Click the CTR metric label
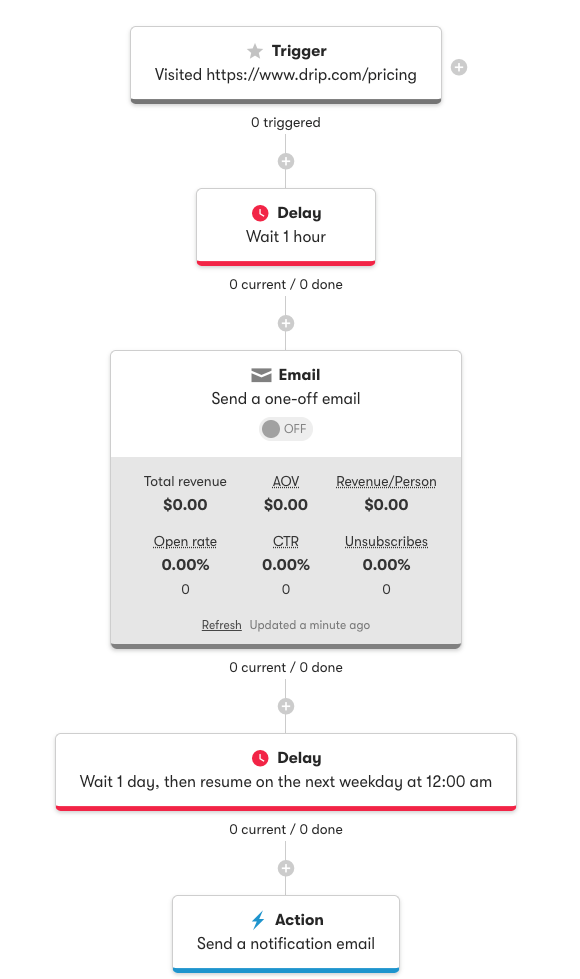This screenshot has width=580, height=979. (286, 541)
